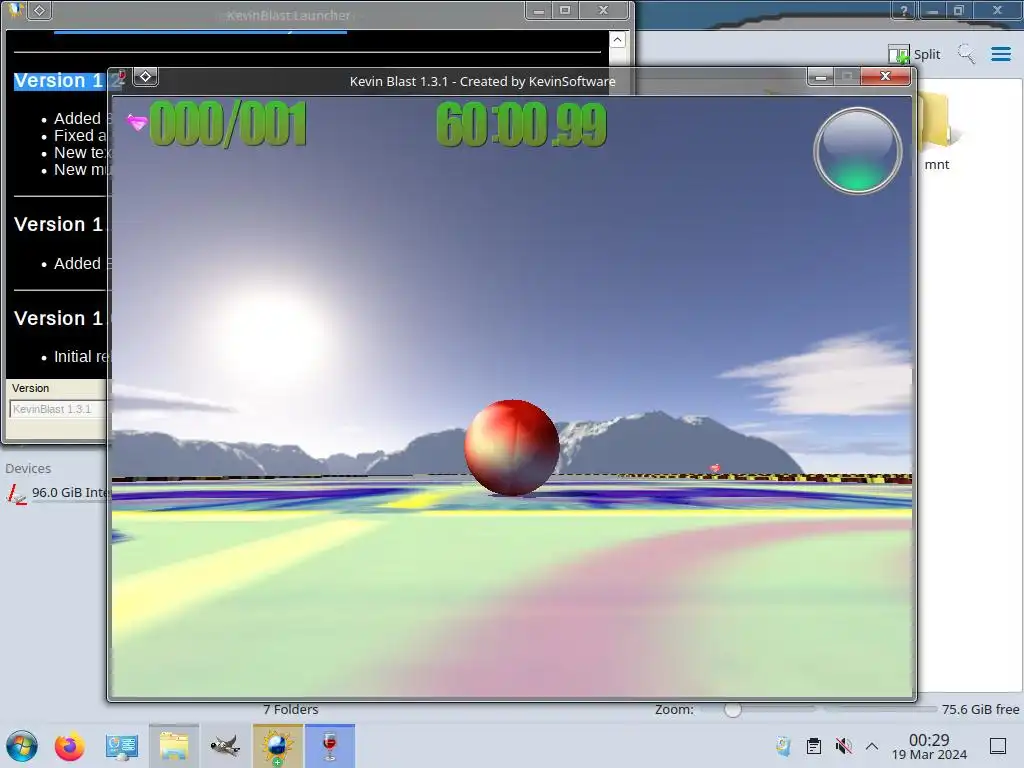Maximize the KevinBlast Launcher window
The height and width of the screenshot is (768, 1024).
click(565, 10)
